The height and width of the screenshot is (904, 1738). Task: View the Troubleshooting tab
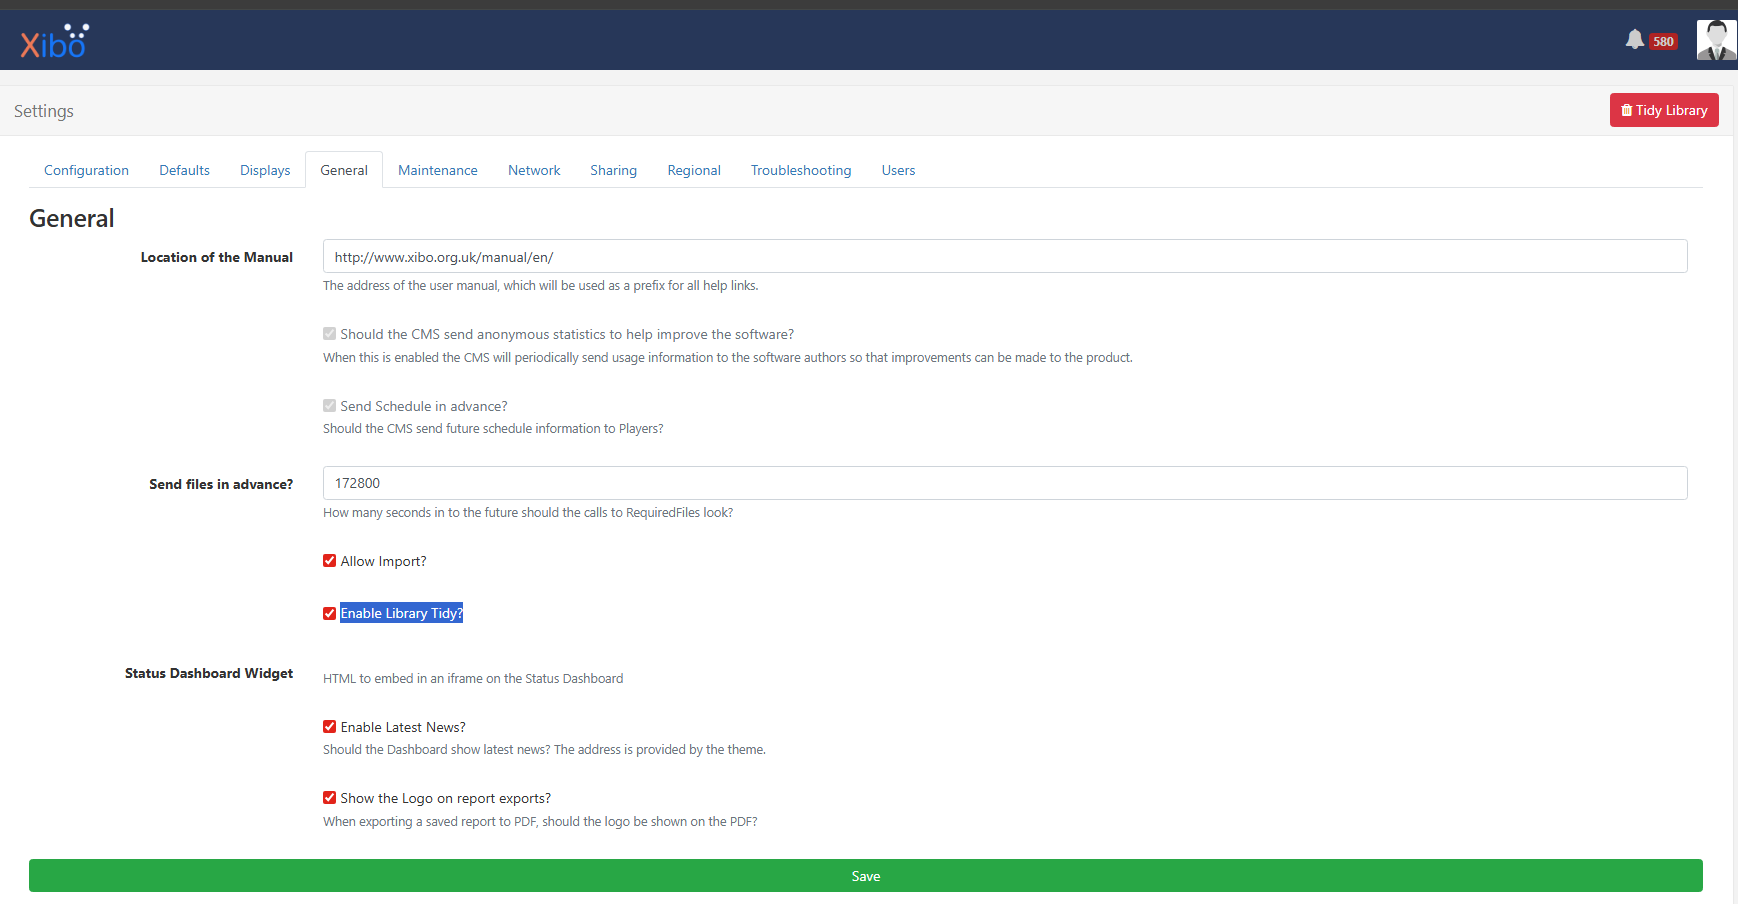click(x=801, y=171)
